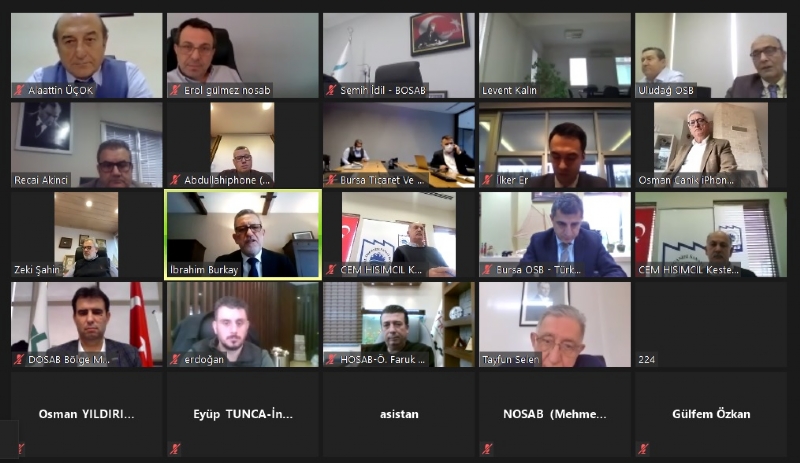Click muted mic icon on Semih İdil - BOSAB
Image resolution: width=800 pixels, height=463 pixels.
click(x=331, y=90)
